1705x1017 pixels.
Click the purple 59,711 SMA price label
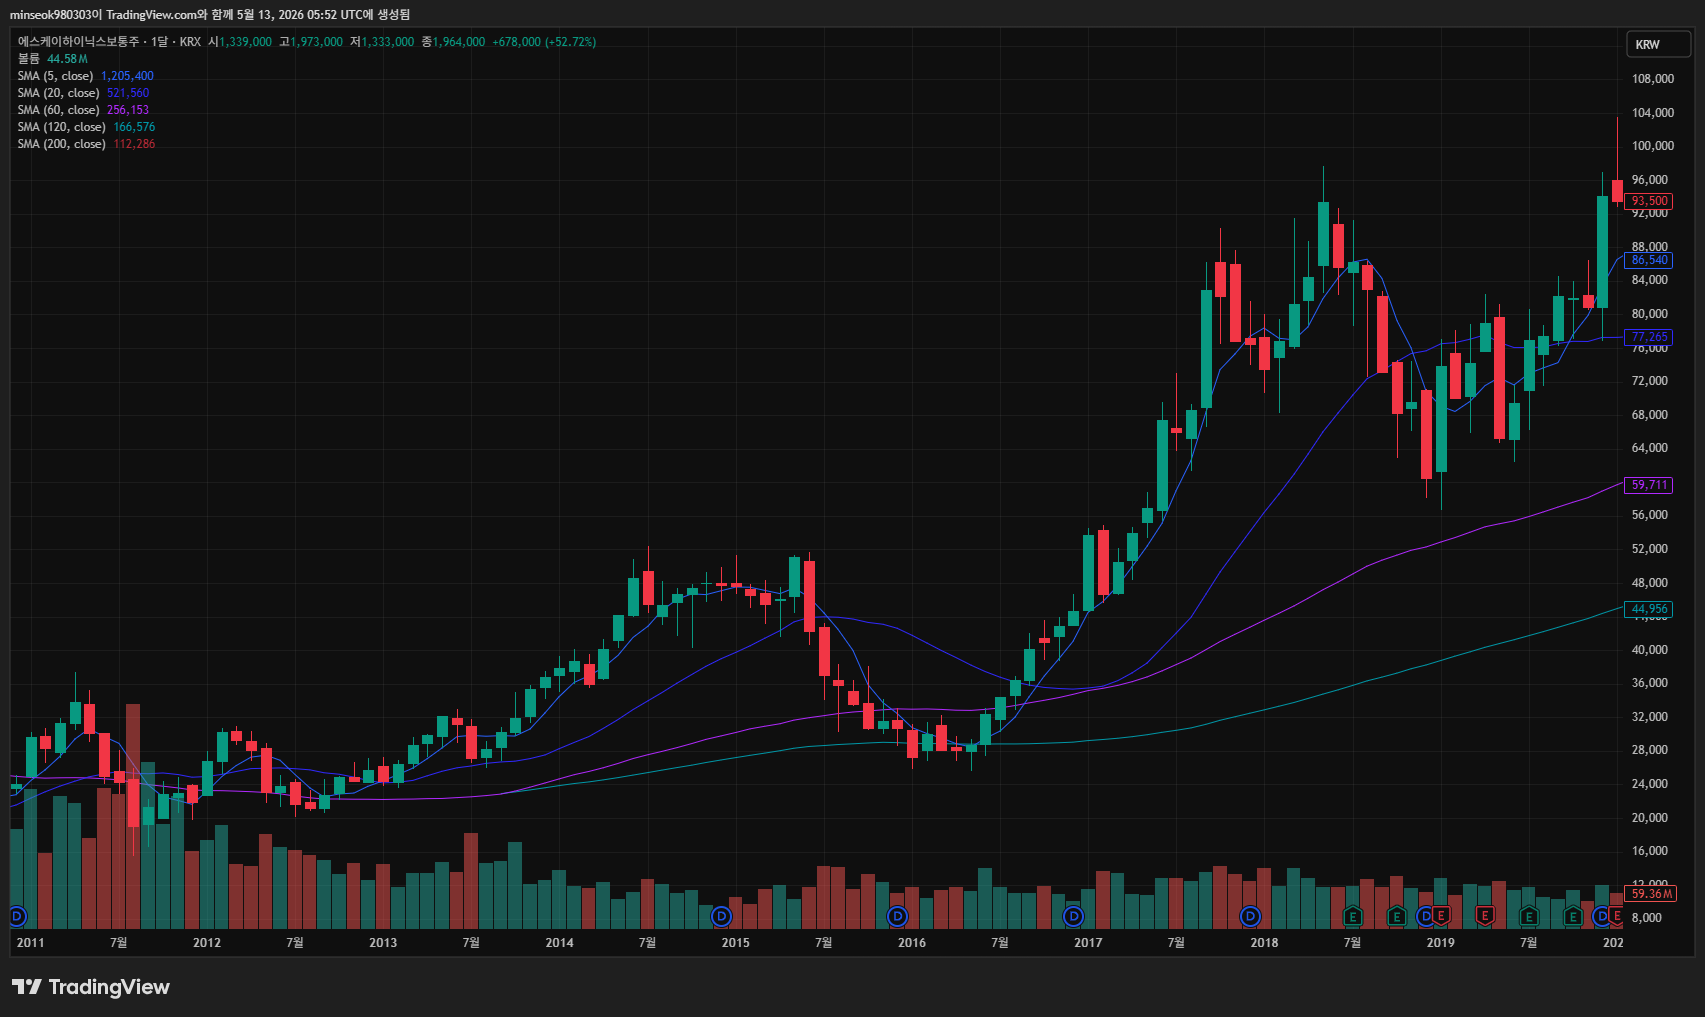1649,485
